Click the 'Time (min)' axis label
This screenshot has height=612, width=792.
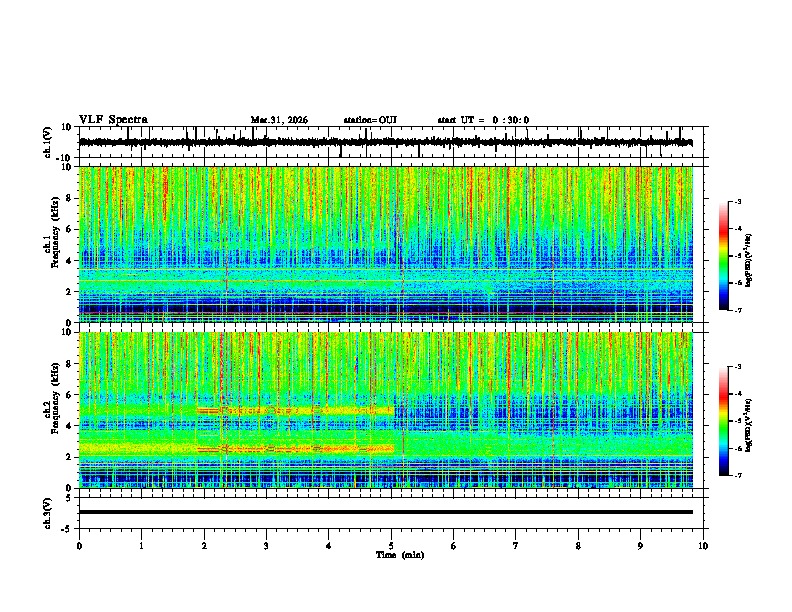point(400,555)
